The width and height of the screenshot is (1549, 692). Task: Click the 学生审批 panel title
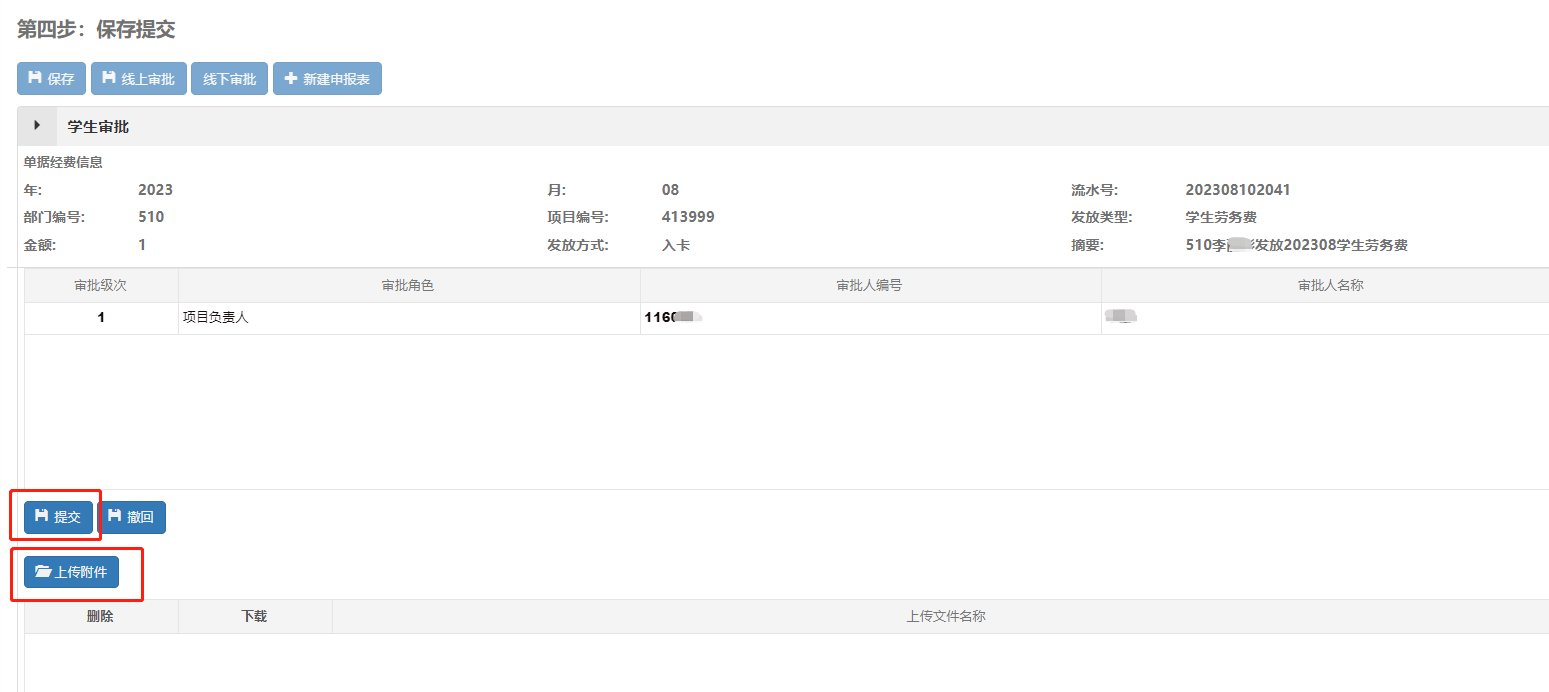click(98, 127)
